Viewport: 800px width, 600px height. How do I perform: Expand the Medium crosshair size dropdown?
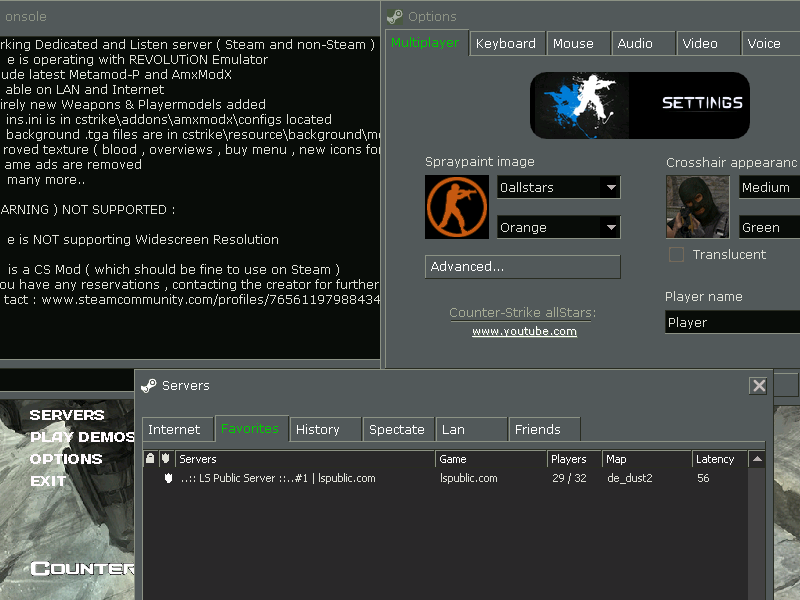[x=768, y=187]
